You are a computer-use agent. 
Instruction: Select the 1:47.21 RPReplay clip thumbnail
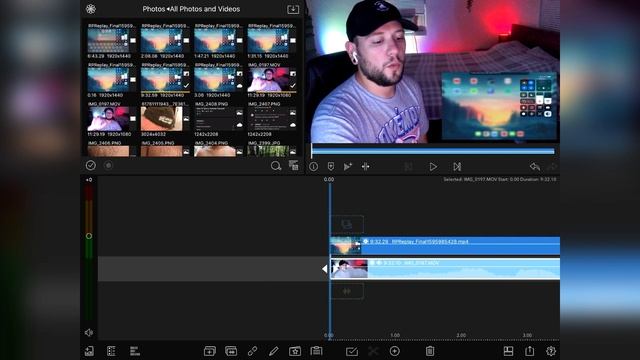(x=215, y=40)
